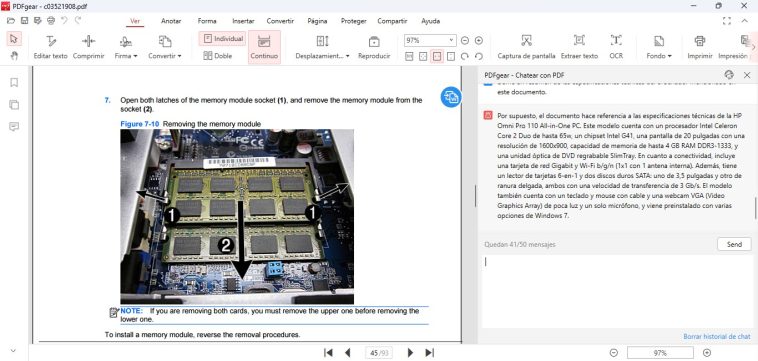
Task: Click the fit height view icon
Action: 451,57
